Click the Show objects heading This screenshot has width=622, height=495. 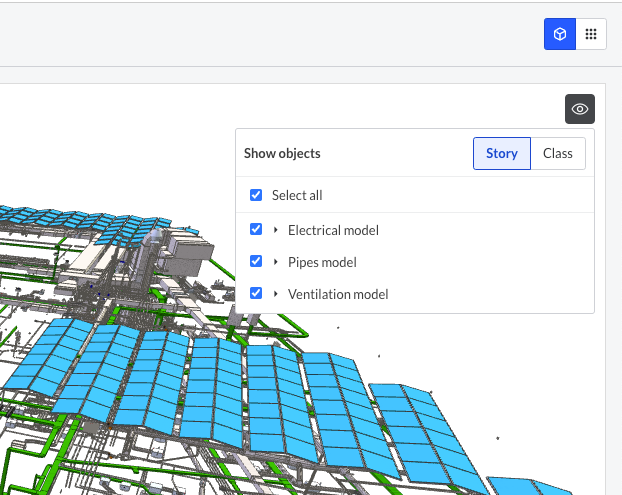(x=282, y=153)
